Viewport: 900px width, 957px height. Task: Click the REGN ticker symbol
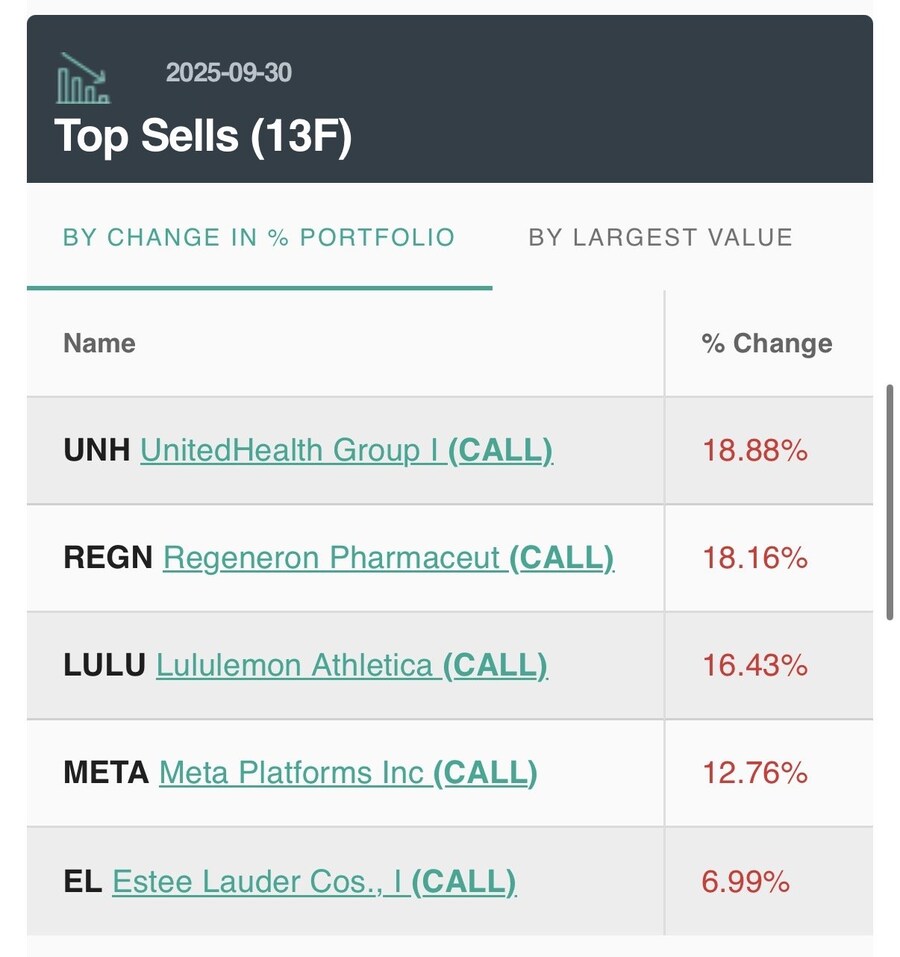point(108,558)
